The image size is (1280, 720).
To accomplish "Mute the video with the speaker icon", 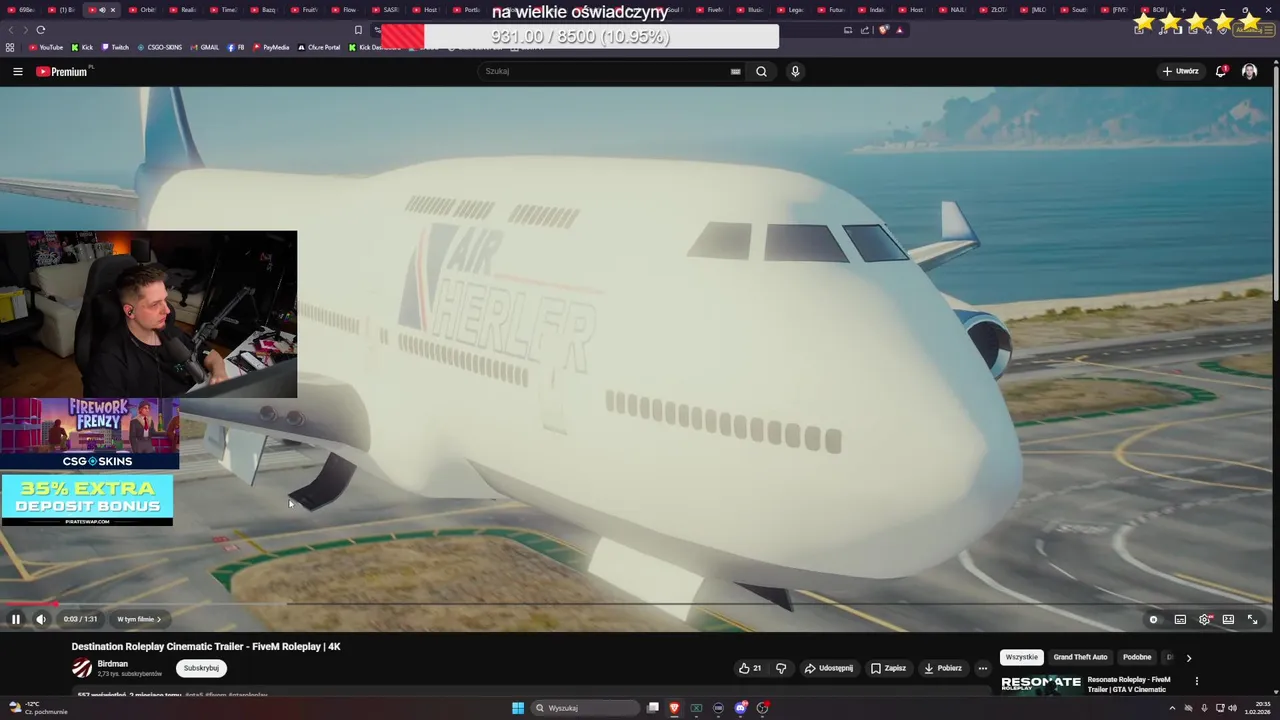I will (x=41, y=619).
